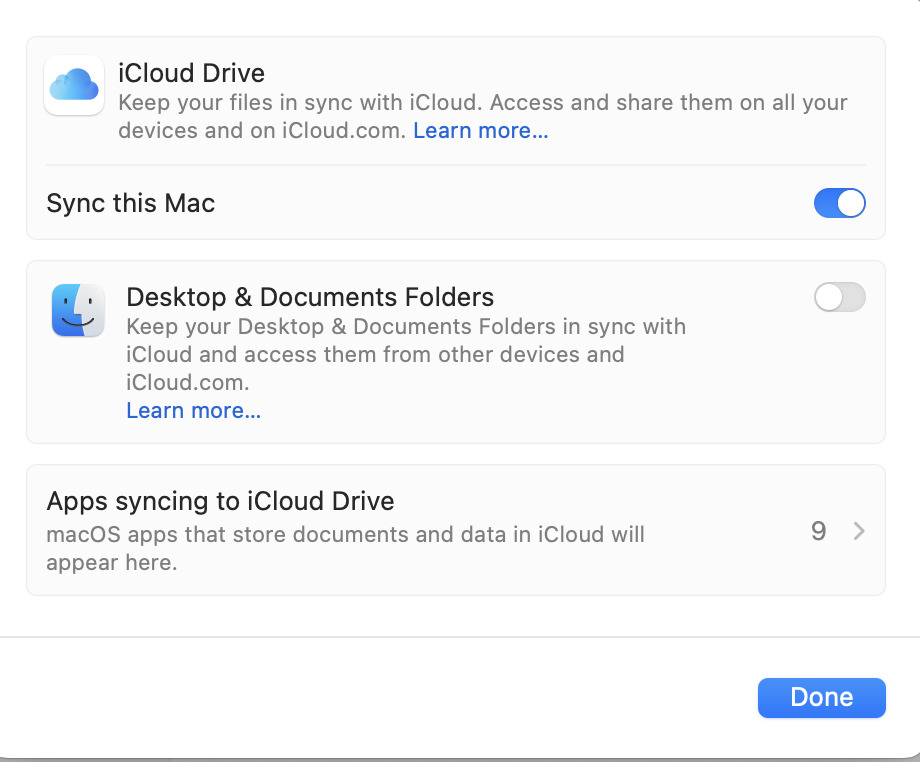Open the Apps syncing to iCloud Drive row
The height and width of the screenshot is (762, 920).
click(456, 530)
